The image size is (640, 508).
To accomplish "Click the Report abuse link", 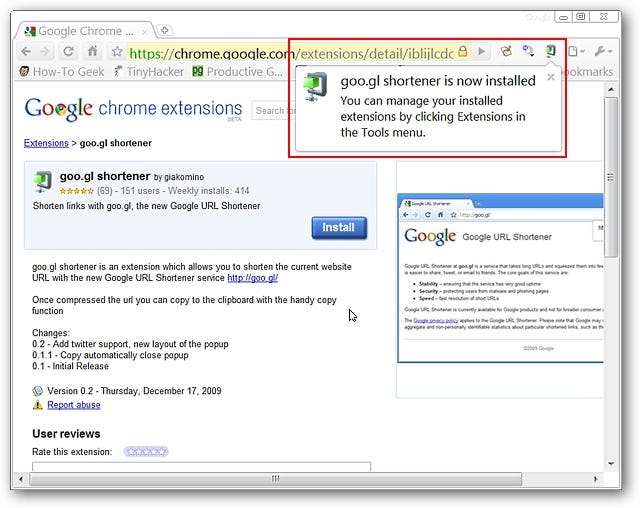I will [74, 405].
